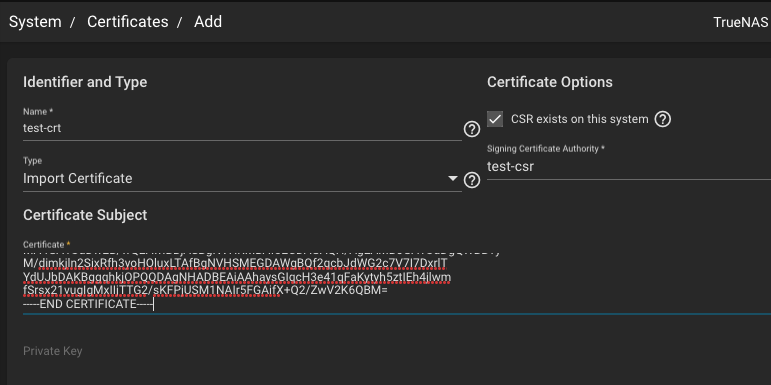Open help for the Name field
The width and height of the screenshot is (771, 385).
click(472, 129)
